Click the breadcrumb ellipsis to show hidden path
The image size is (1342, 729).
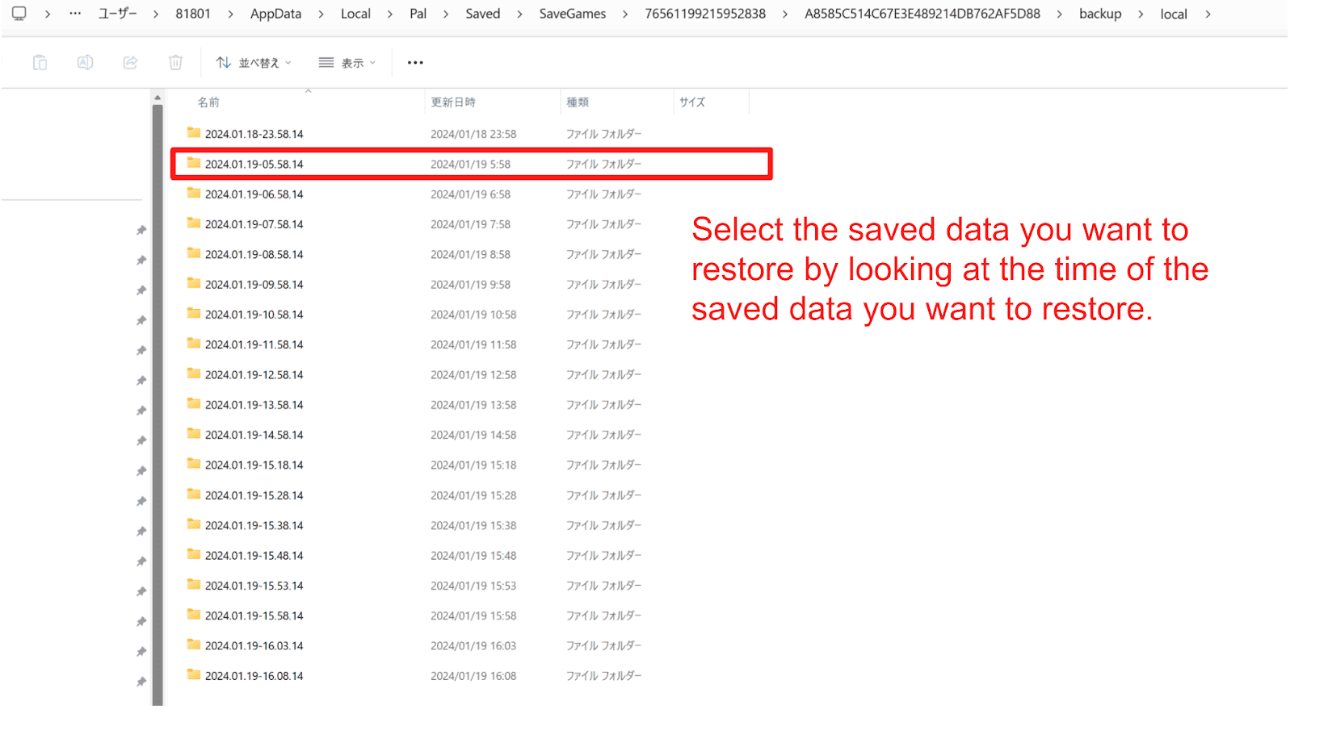[x=76, y=14]
